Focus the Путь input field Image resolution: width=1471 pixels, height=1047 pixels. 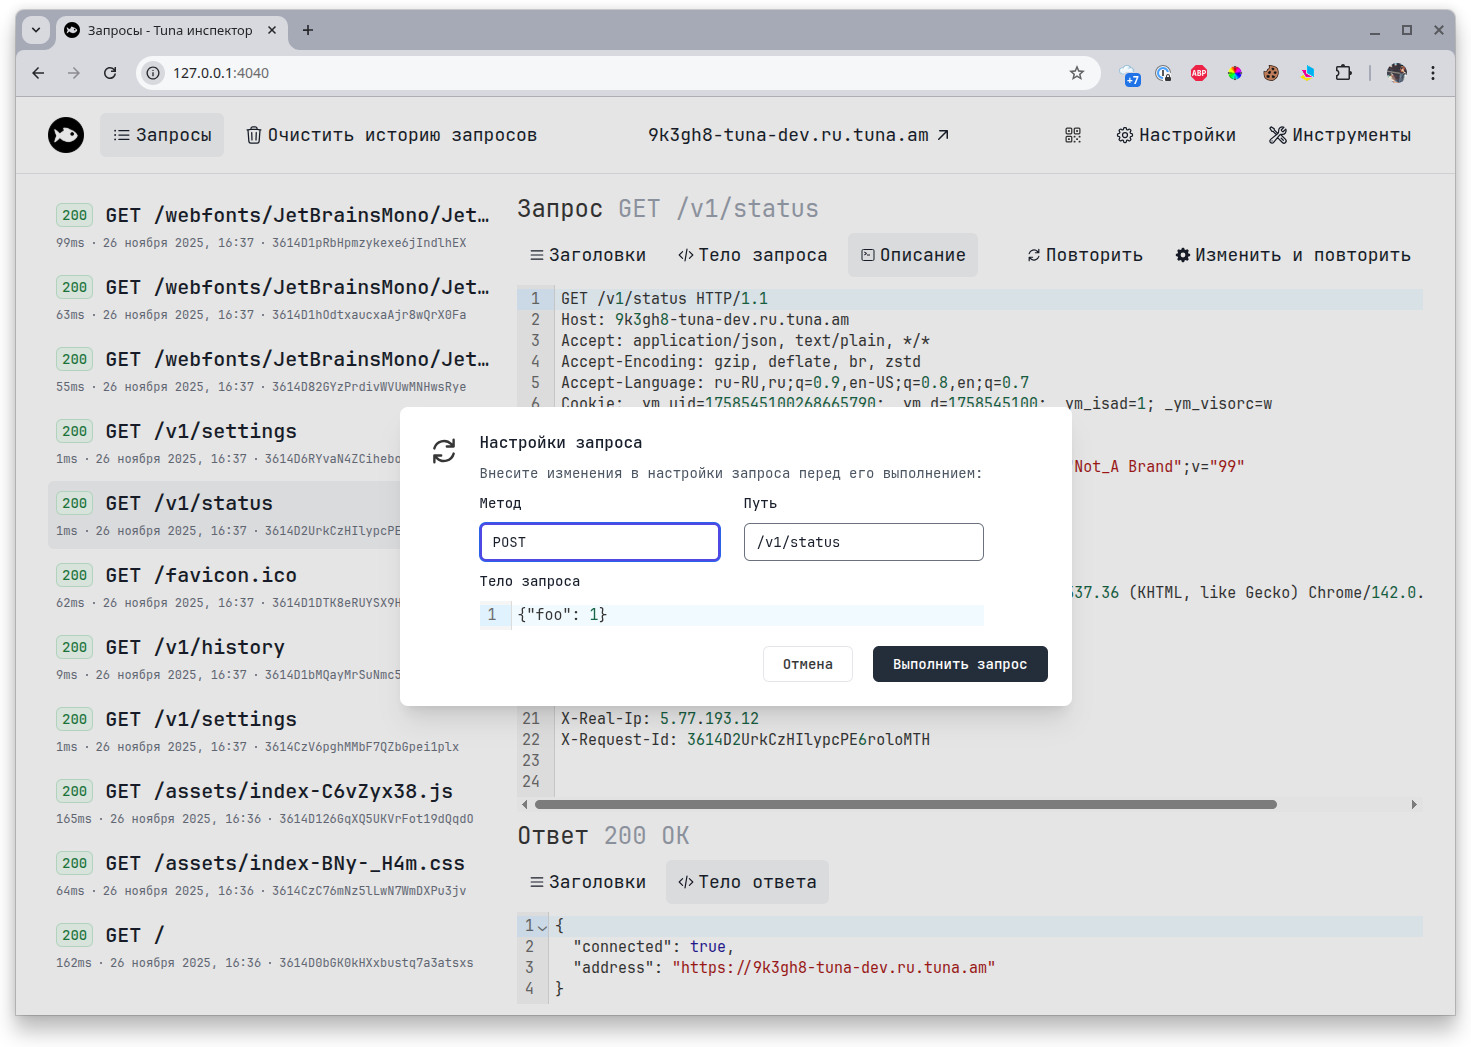(x=864, y=542)
